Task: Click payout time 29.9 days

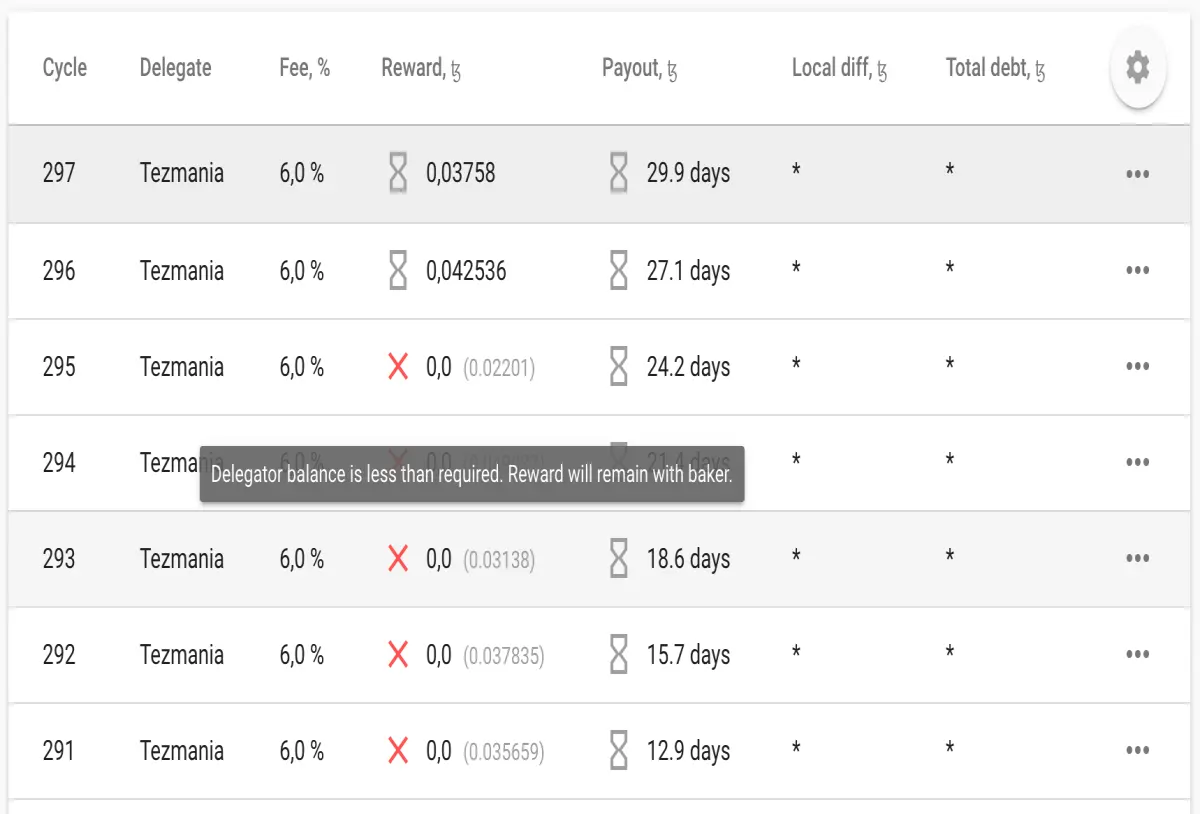Action: click(689, 173)
